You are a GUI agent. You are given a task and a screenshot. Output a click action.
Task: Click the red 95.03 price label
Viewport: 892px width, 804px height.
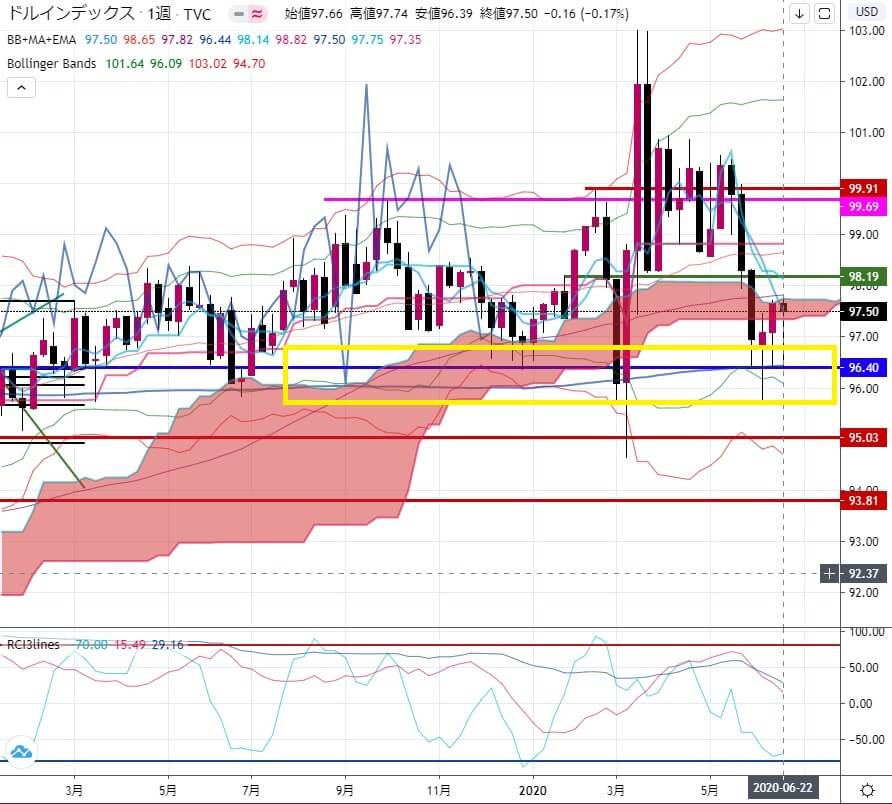point(863,438)
